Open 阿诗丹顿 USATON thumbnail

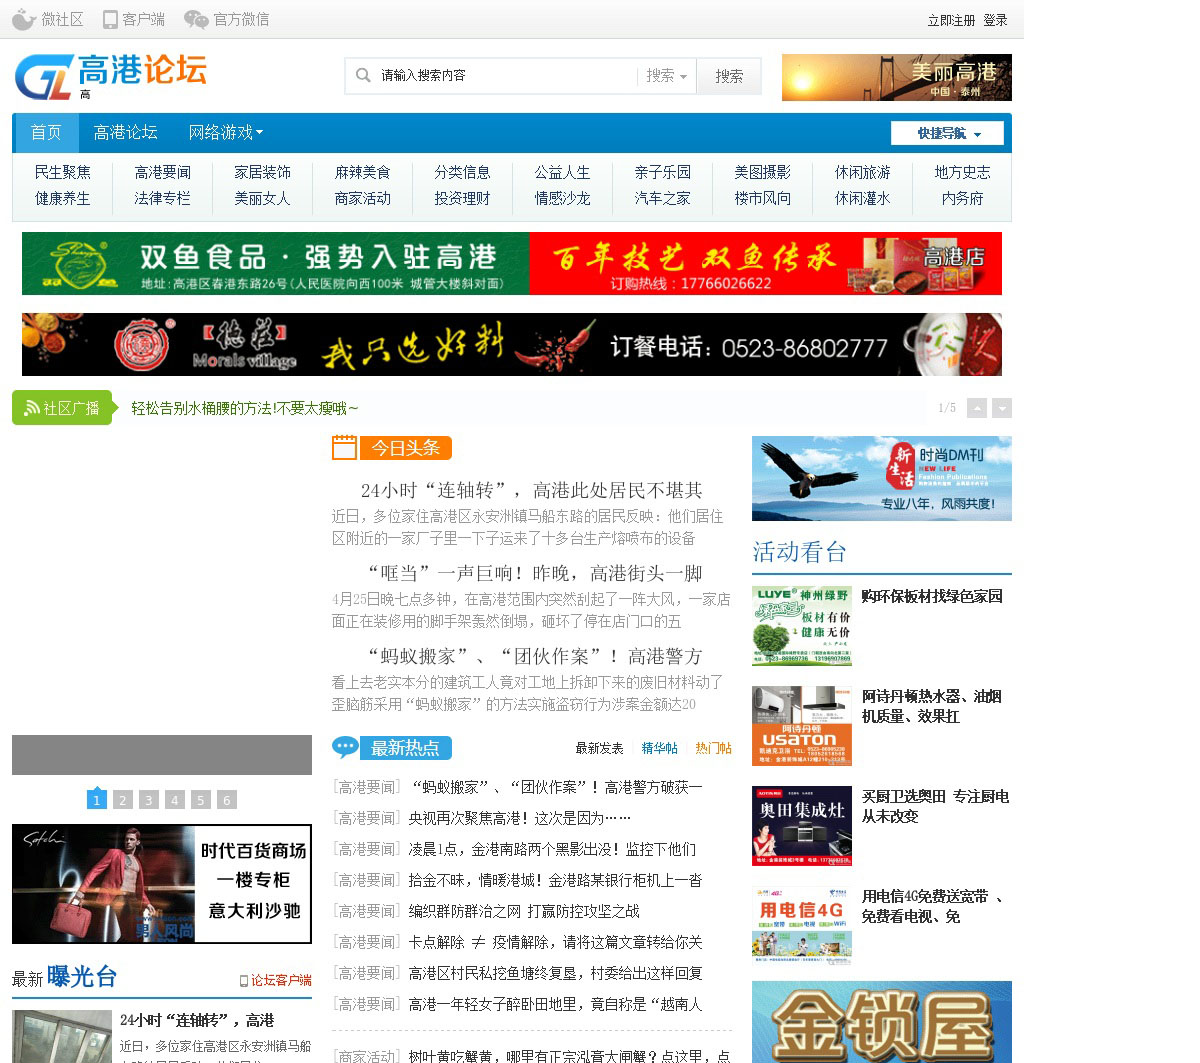(x=802, y=726)
